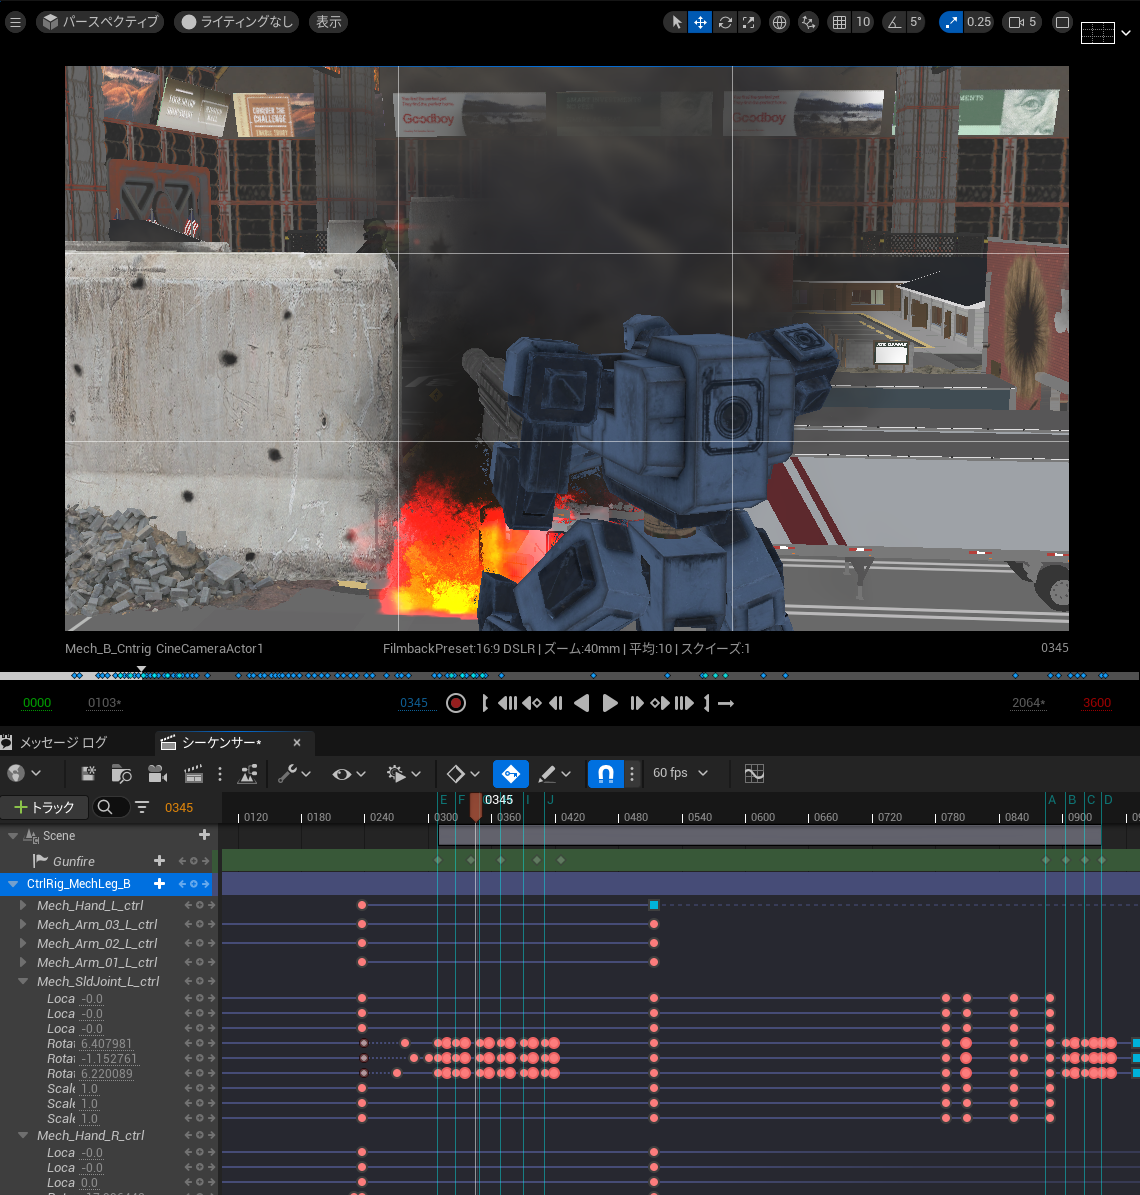Image resolution: width=1140 pixels, height=1195 pixels.
Task: Open 60 fps frame rate dropdown
Action: point(680,773)
